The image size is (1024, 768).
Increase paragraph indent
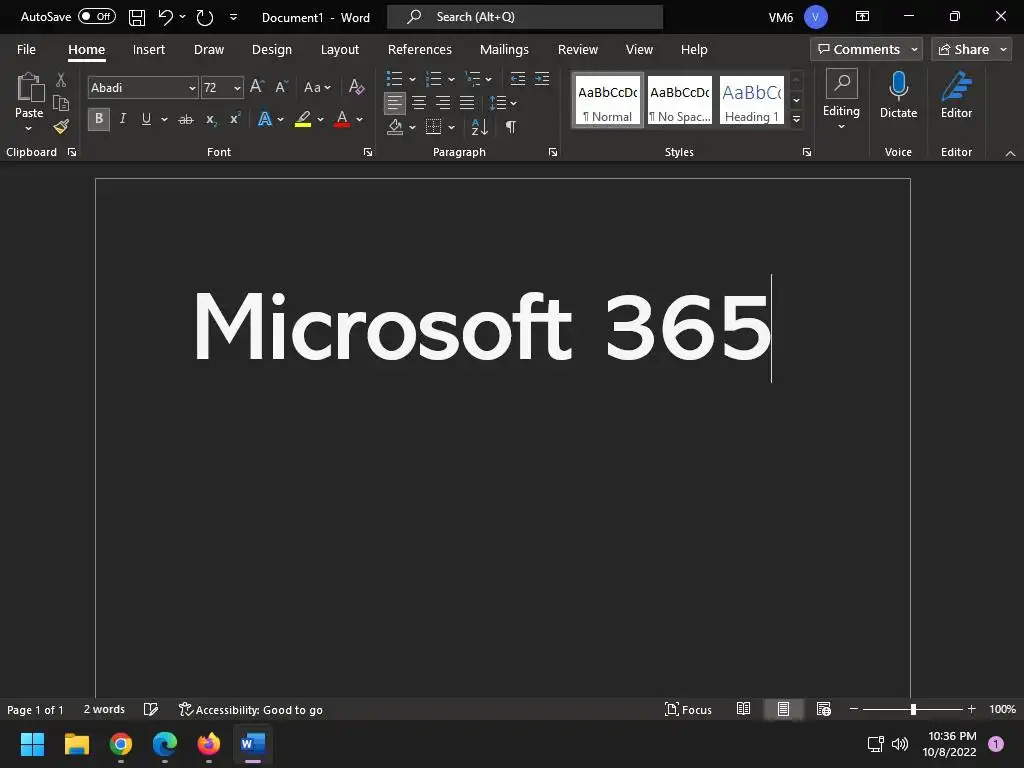coord(542,79)
